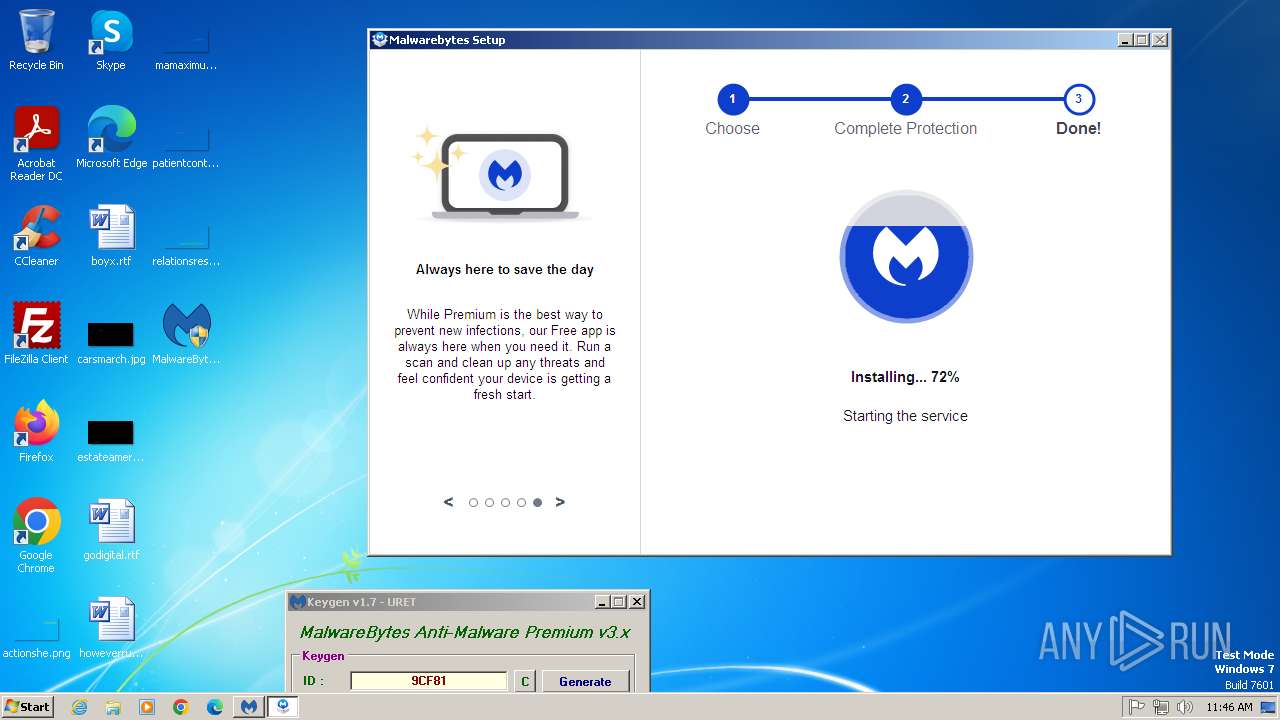Open the mamaximu desktop file

186,50
